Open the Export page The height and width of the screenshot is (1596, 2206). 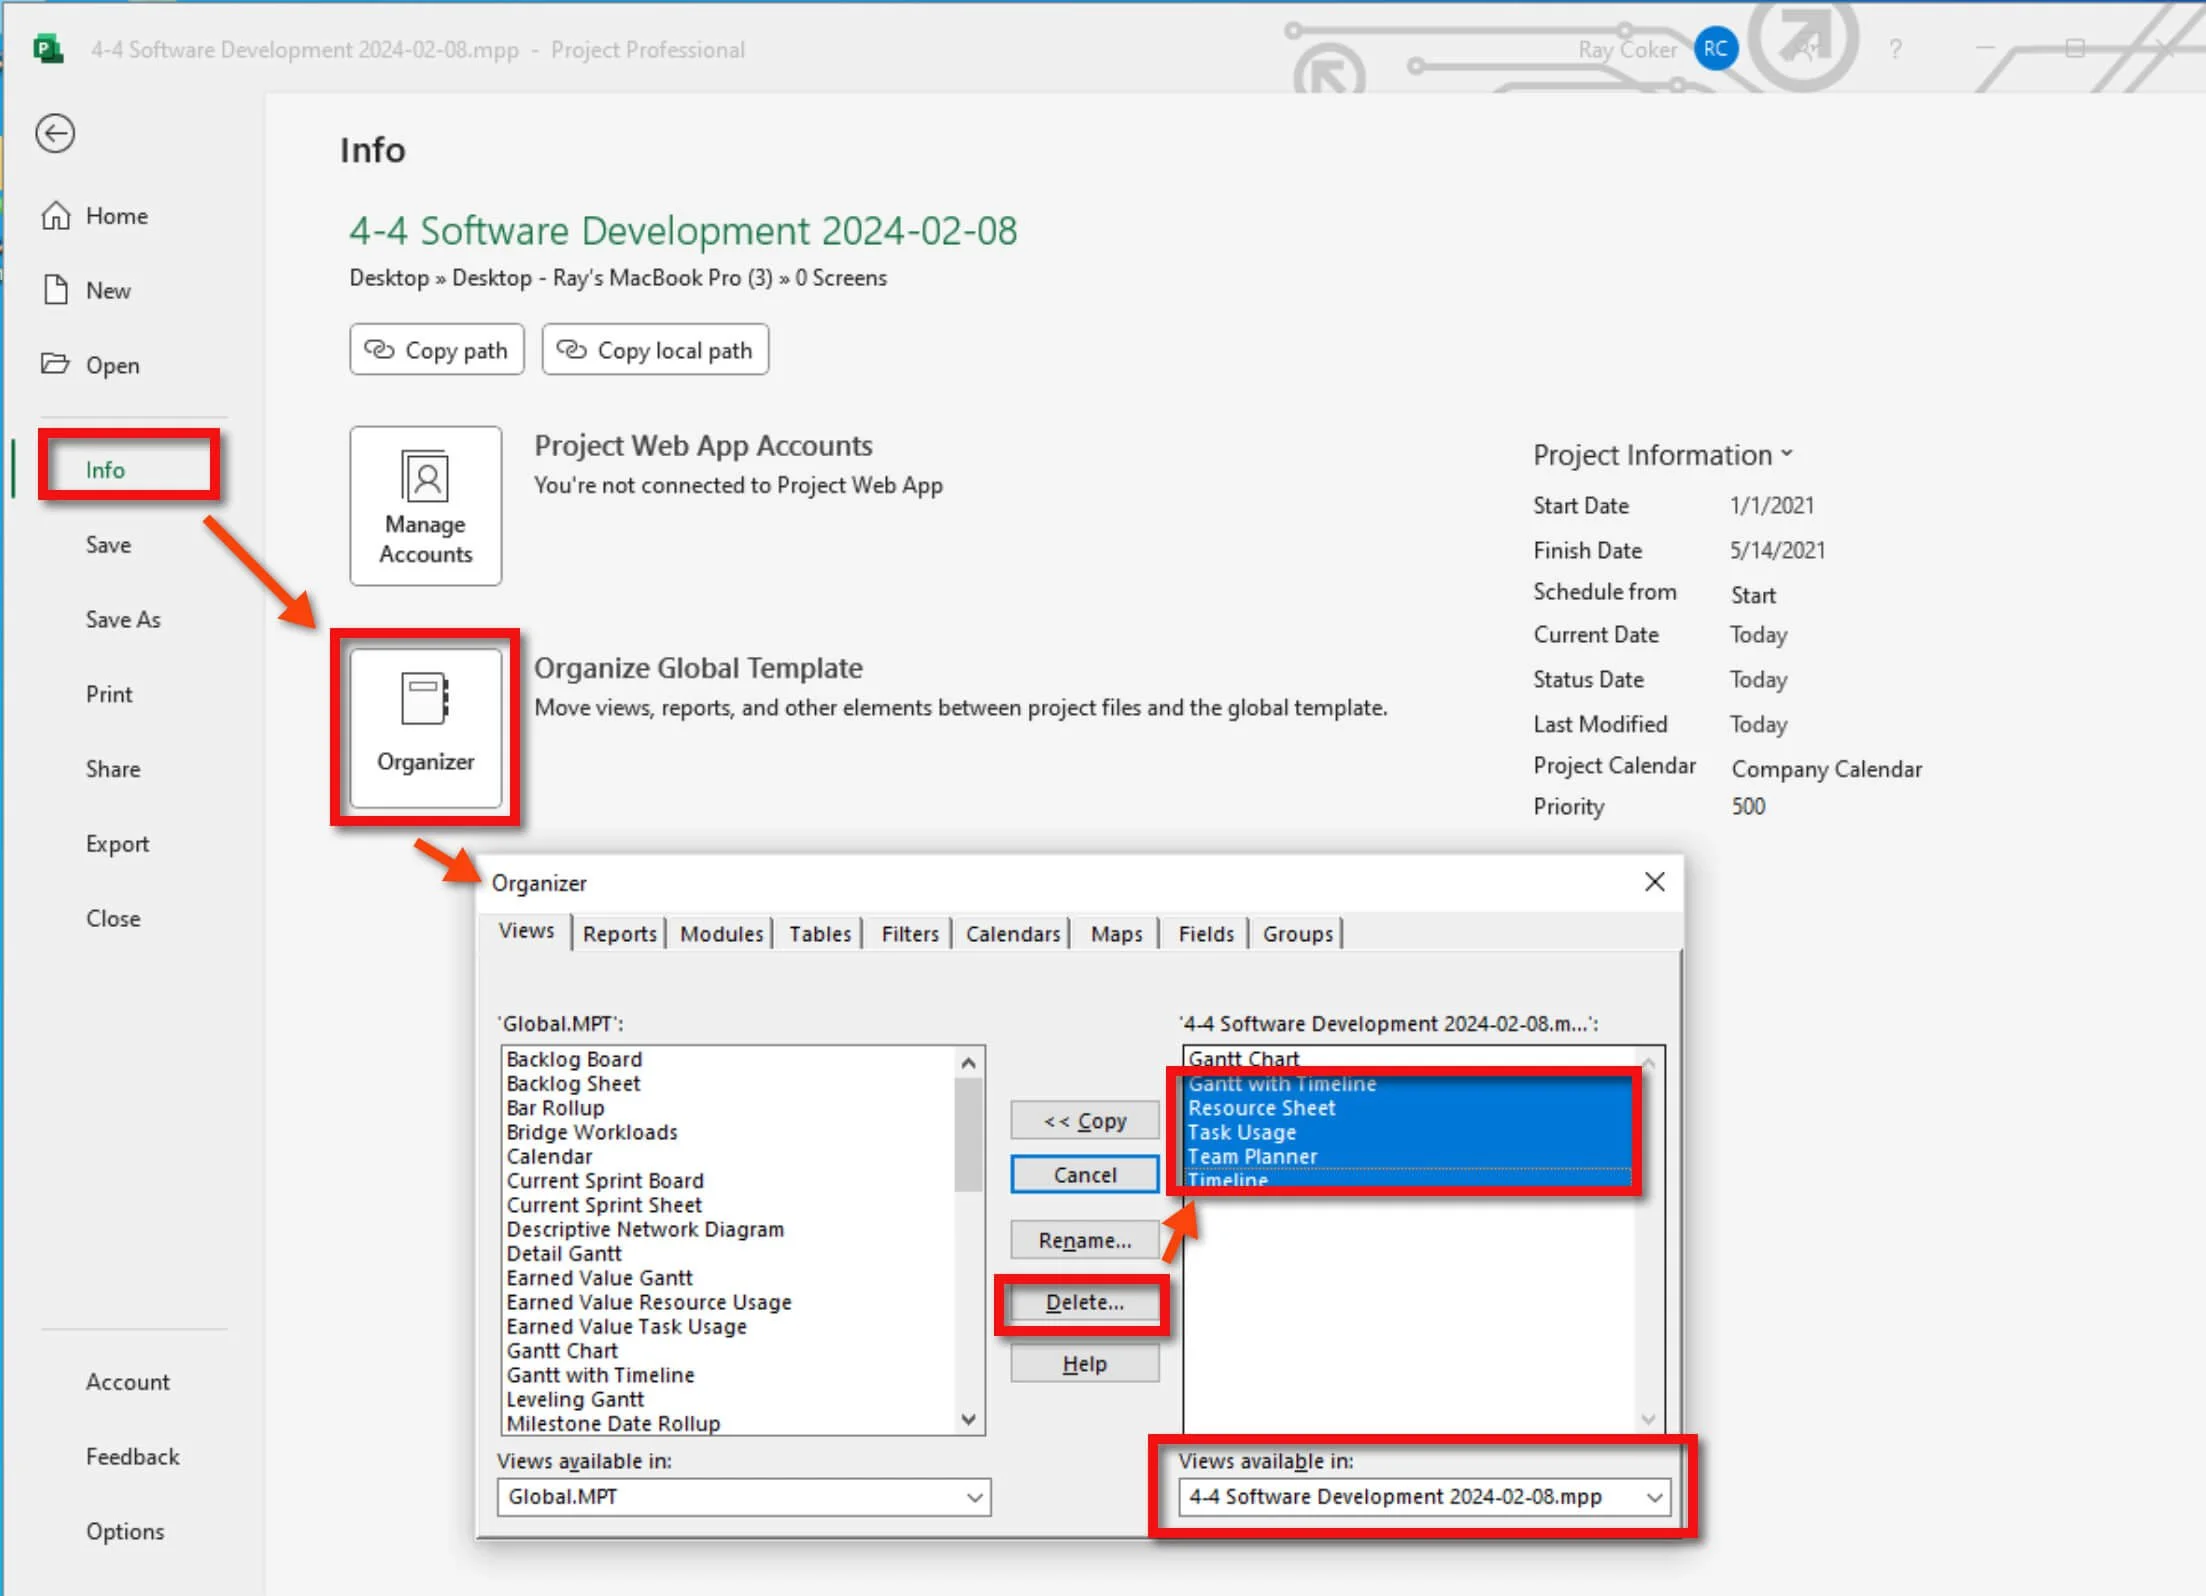(117, 843)
